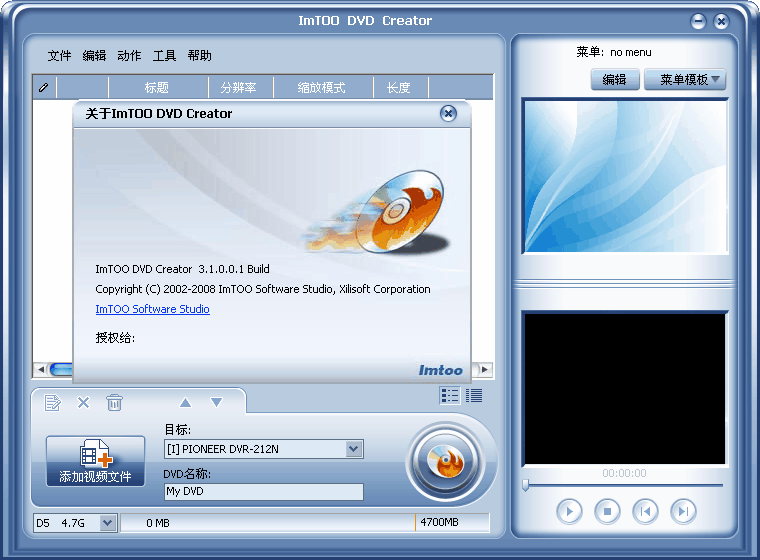
Task: Move item down with the down arrow
Action: (216, 402)
